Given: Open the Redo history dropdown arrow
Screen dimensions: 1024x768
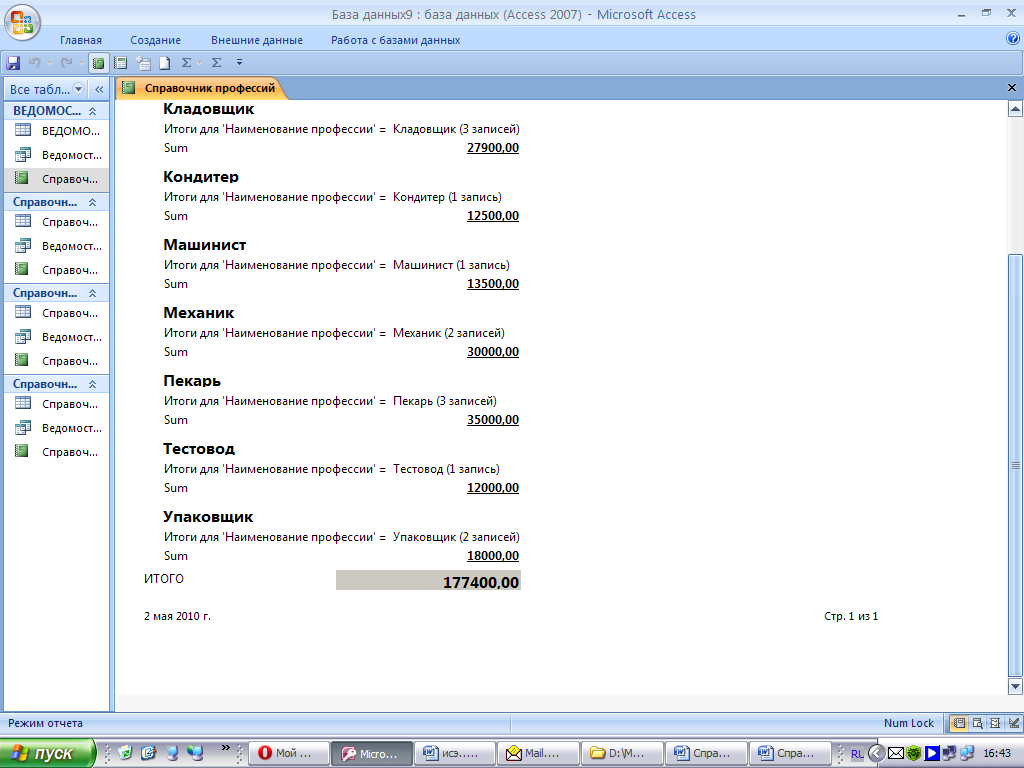Looking at the screenshot, I should coord(81,63).
